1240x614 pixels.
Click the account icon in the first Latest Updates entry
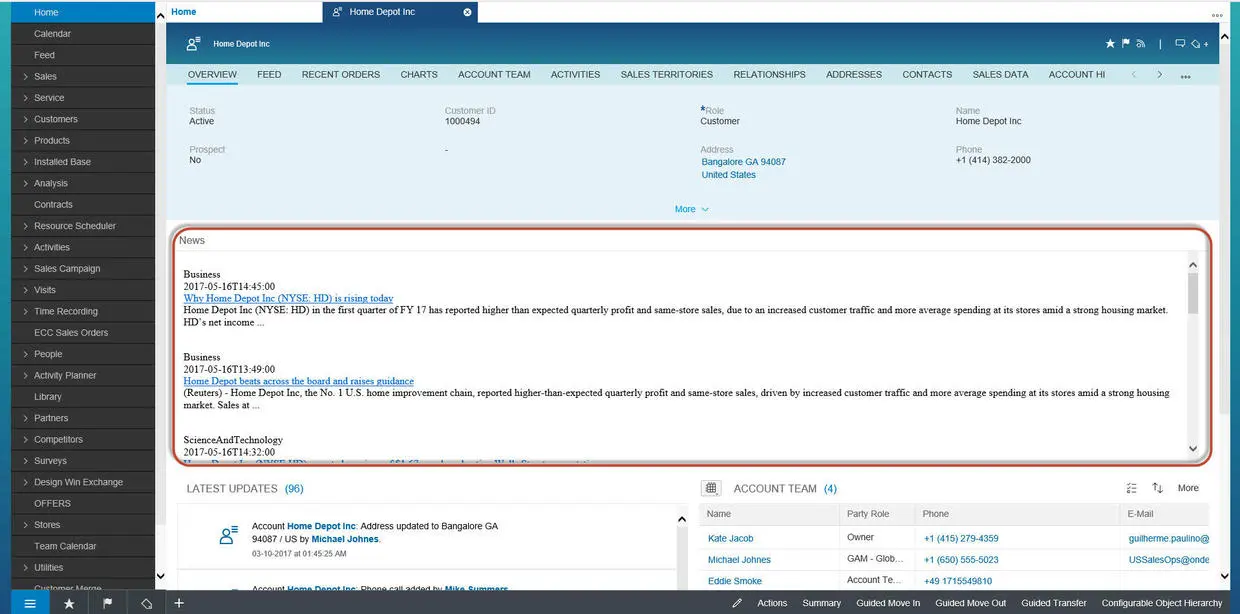point(228,535)
